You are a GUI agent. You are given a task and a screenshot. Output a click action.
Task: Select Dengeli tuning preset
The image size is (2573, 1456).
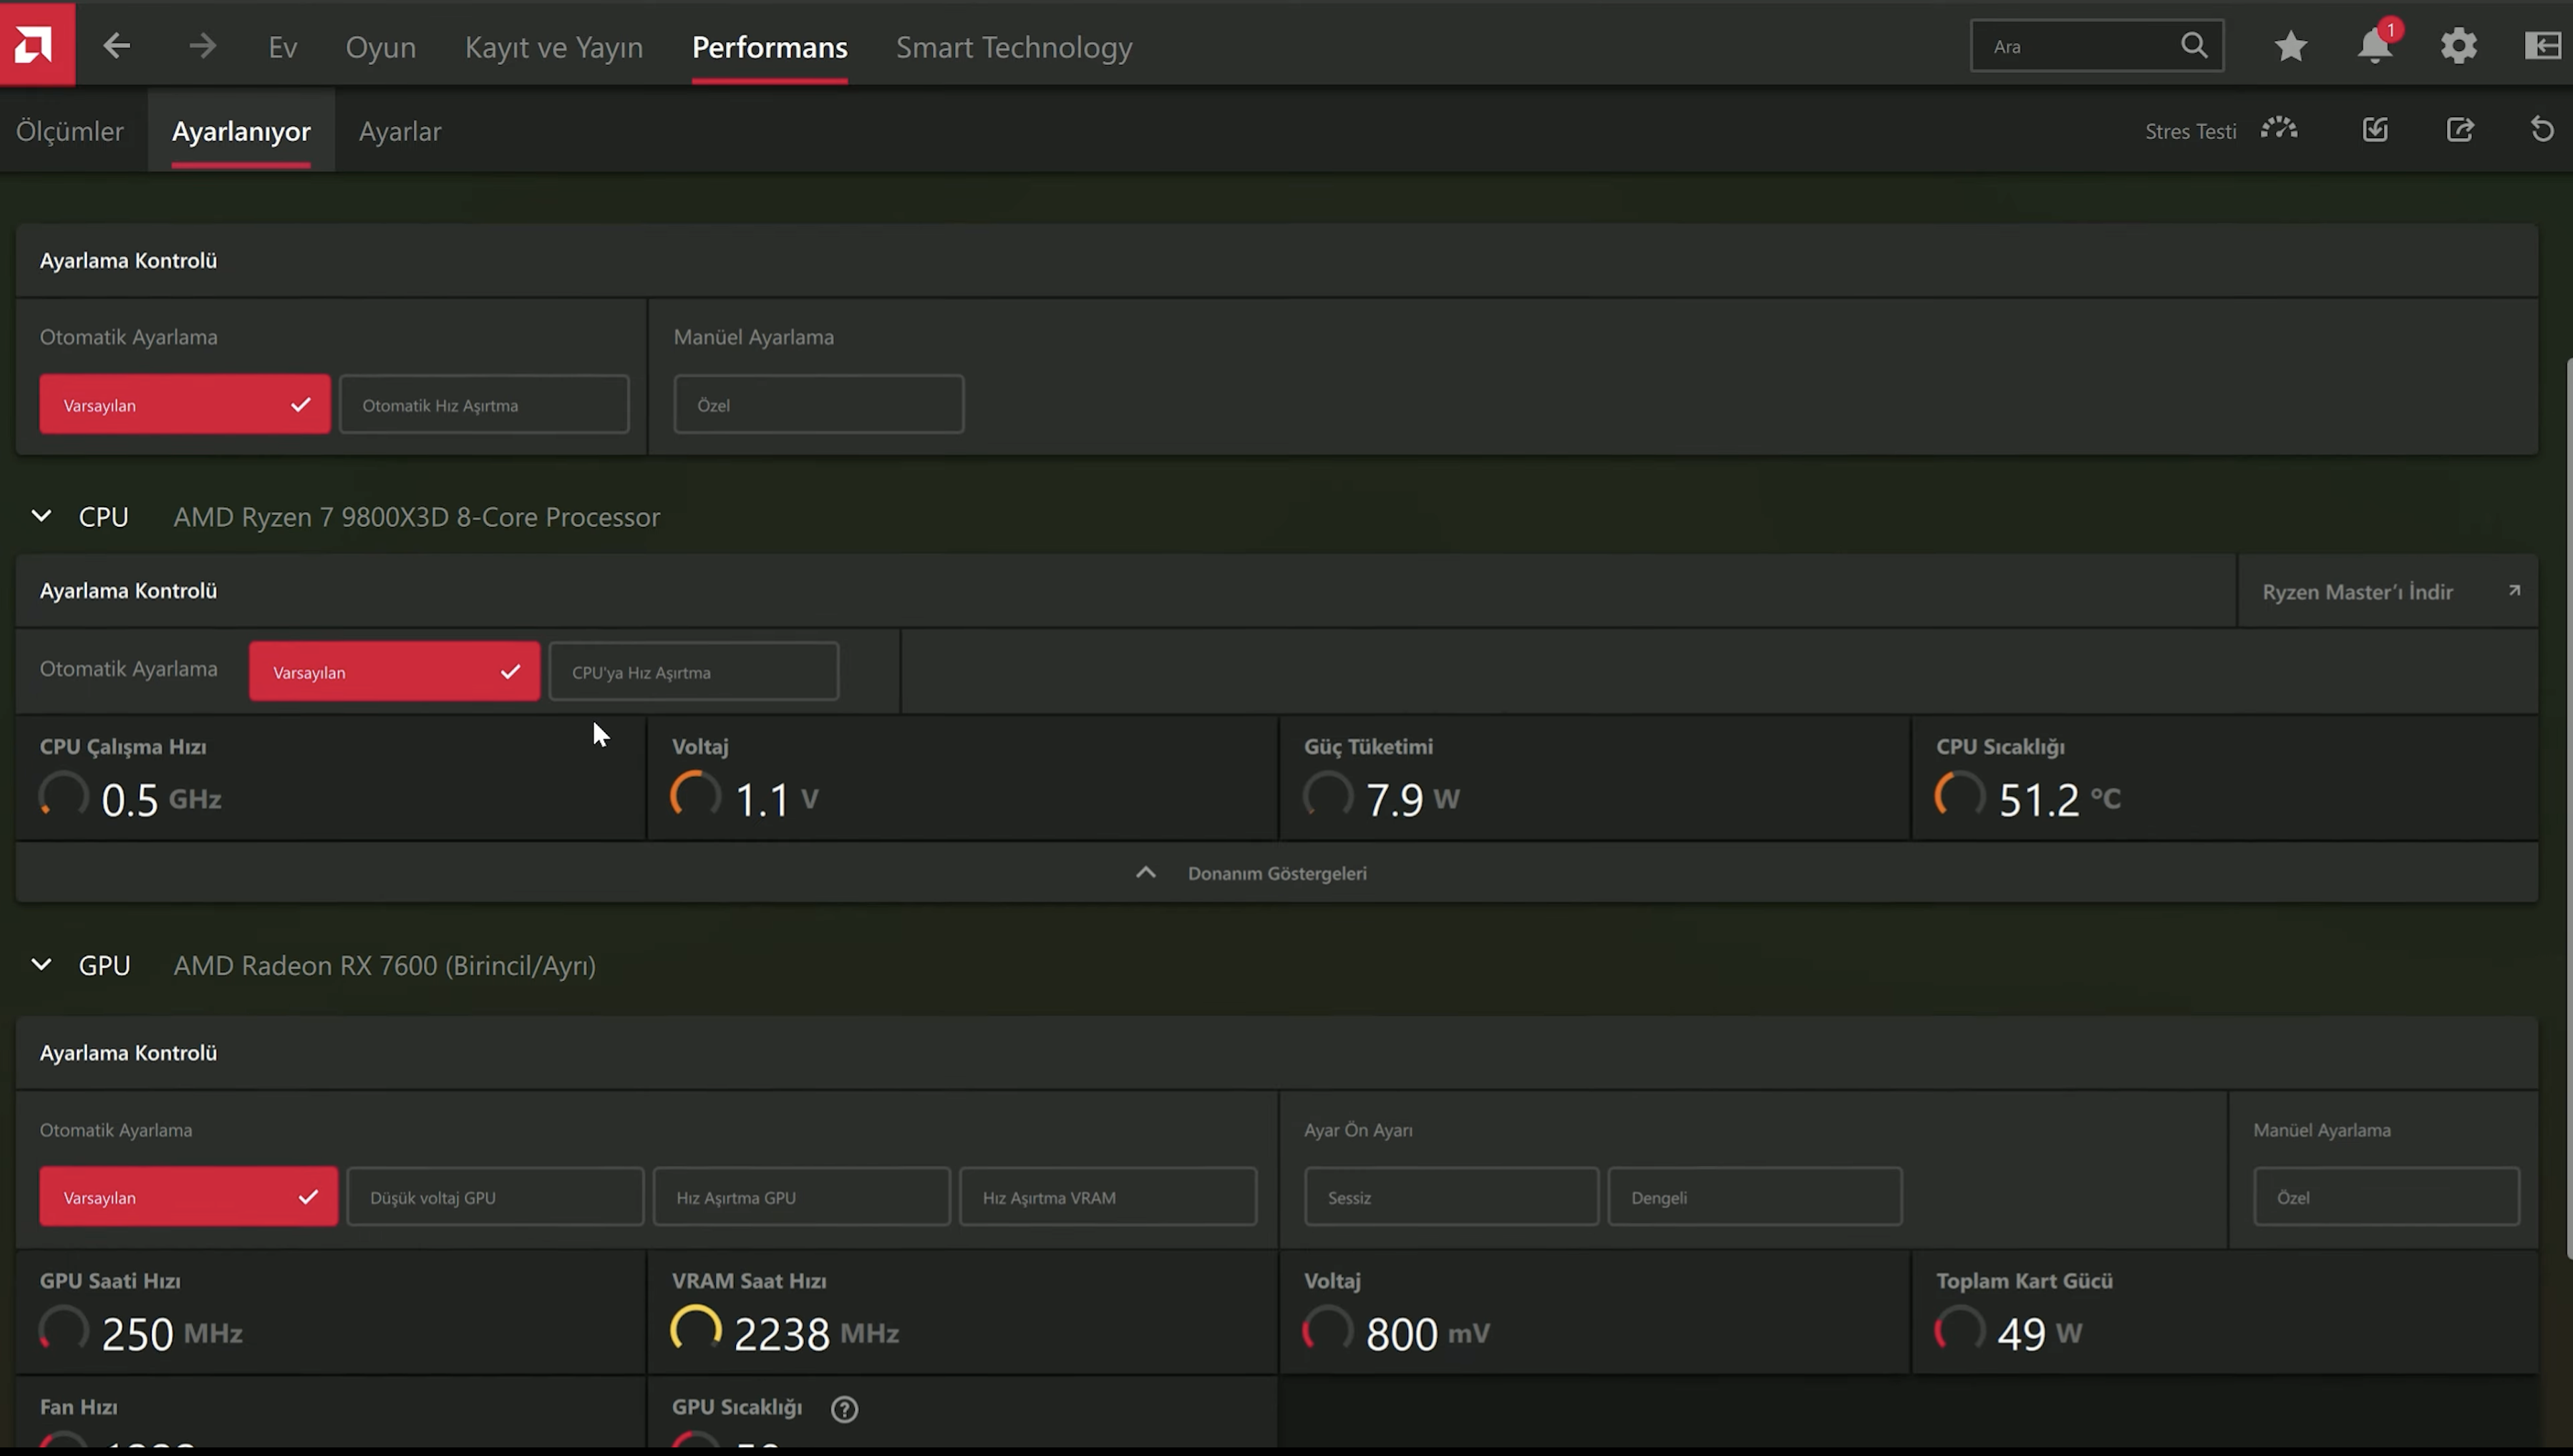point(1754,1196)
